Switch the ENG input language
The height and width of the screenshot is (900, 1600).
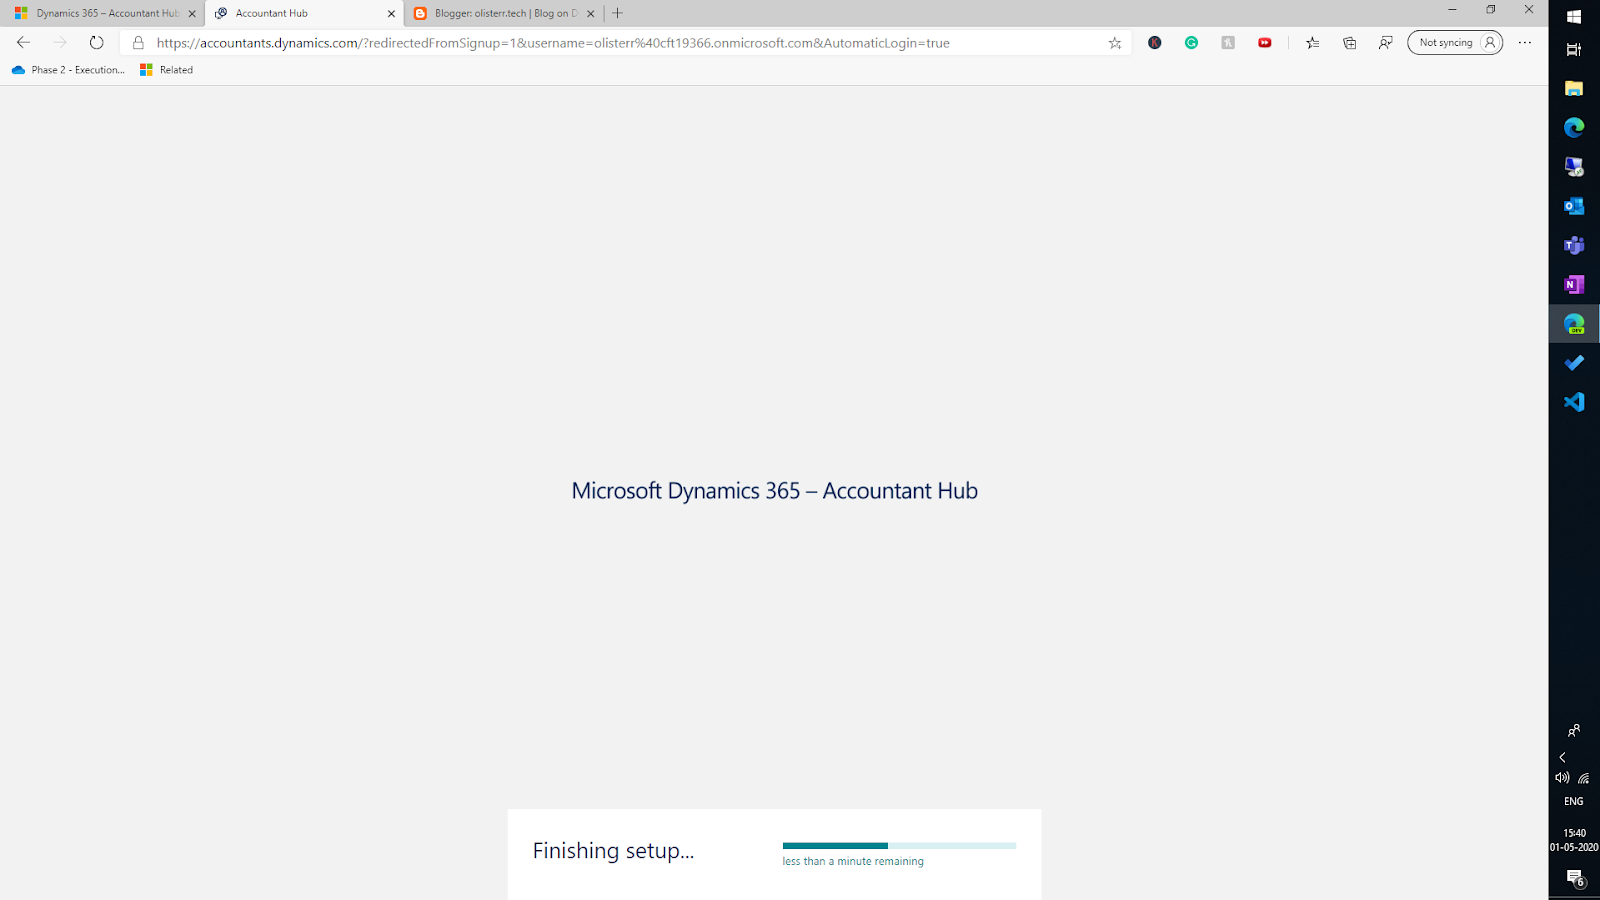tap(1574, 802)
